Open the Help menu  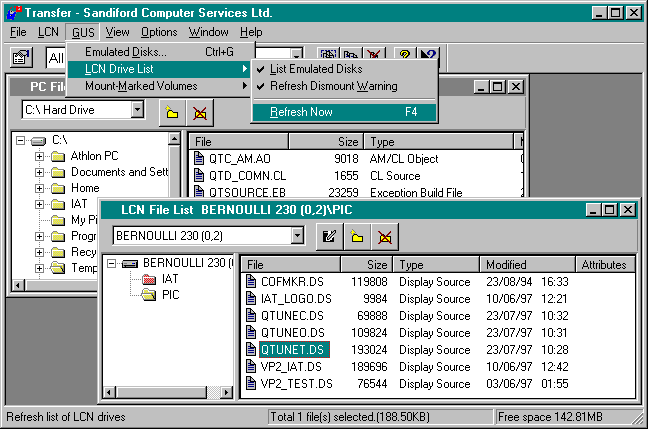[x=251, y=32]
